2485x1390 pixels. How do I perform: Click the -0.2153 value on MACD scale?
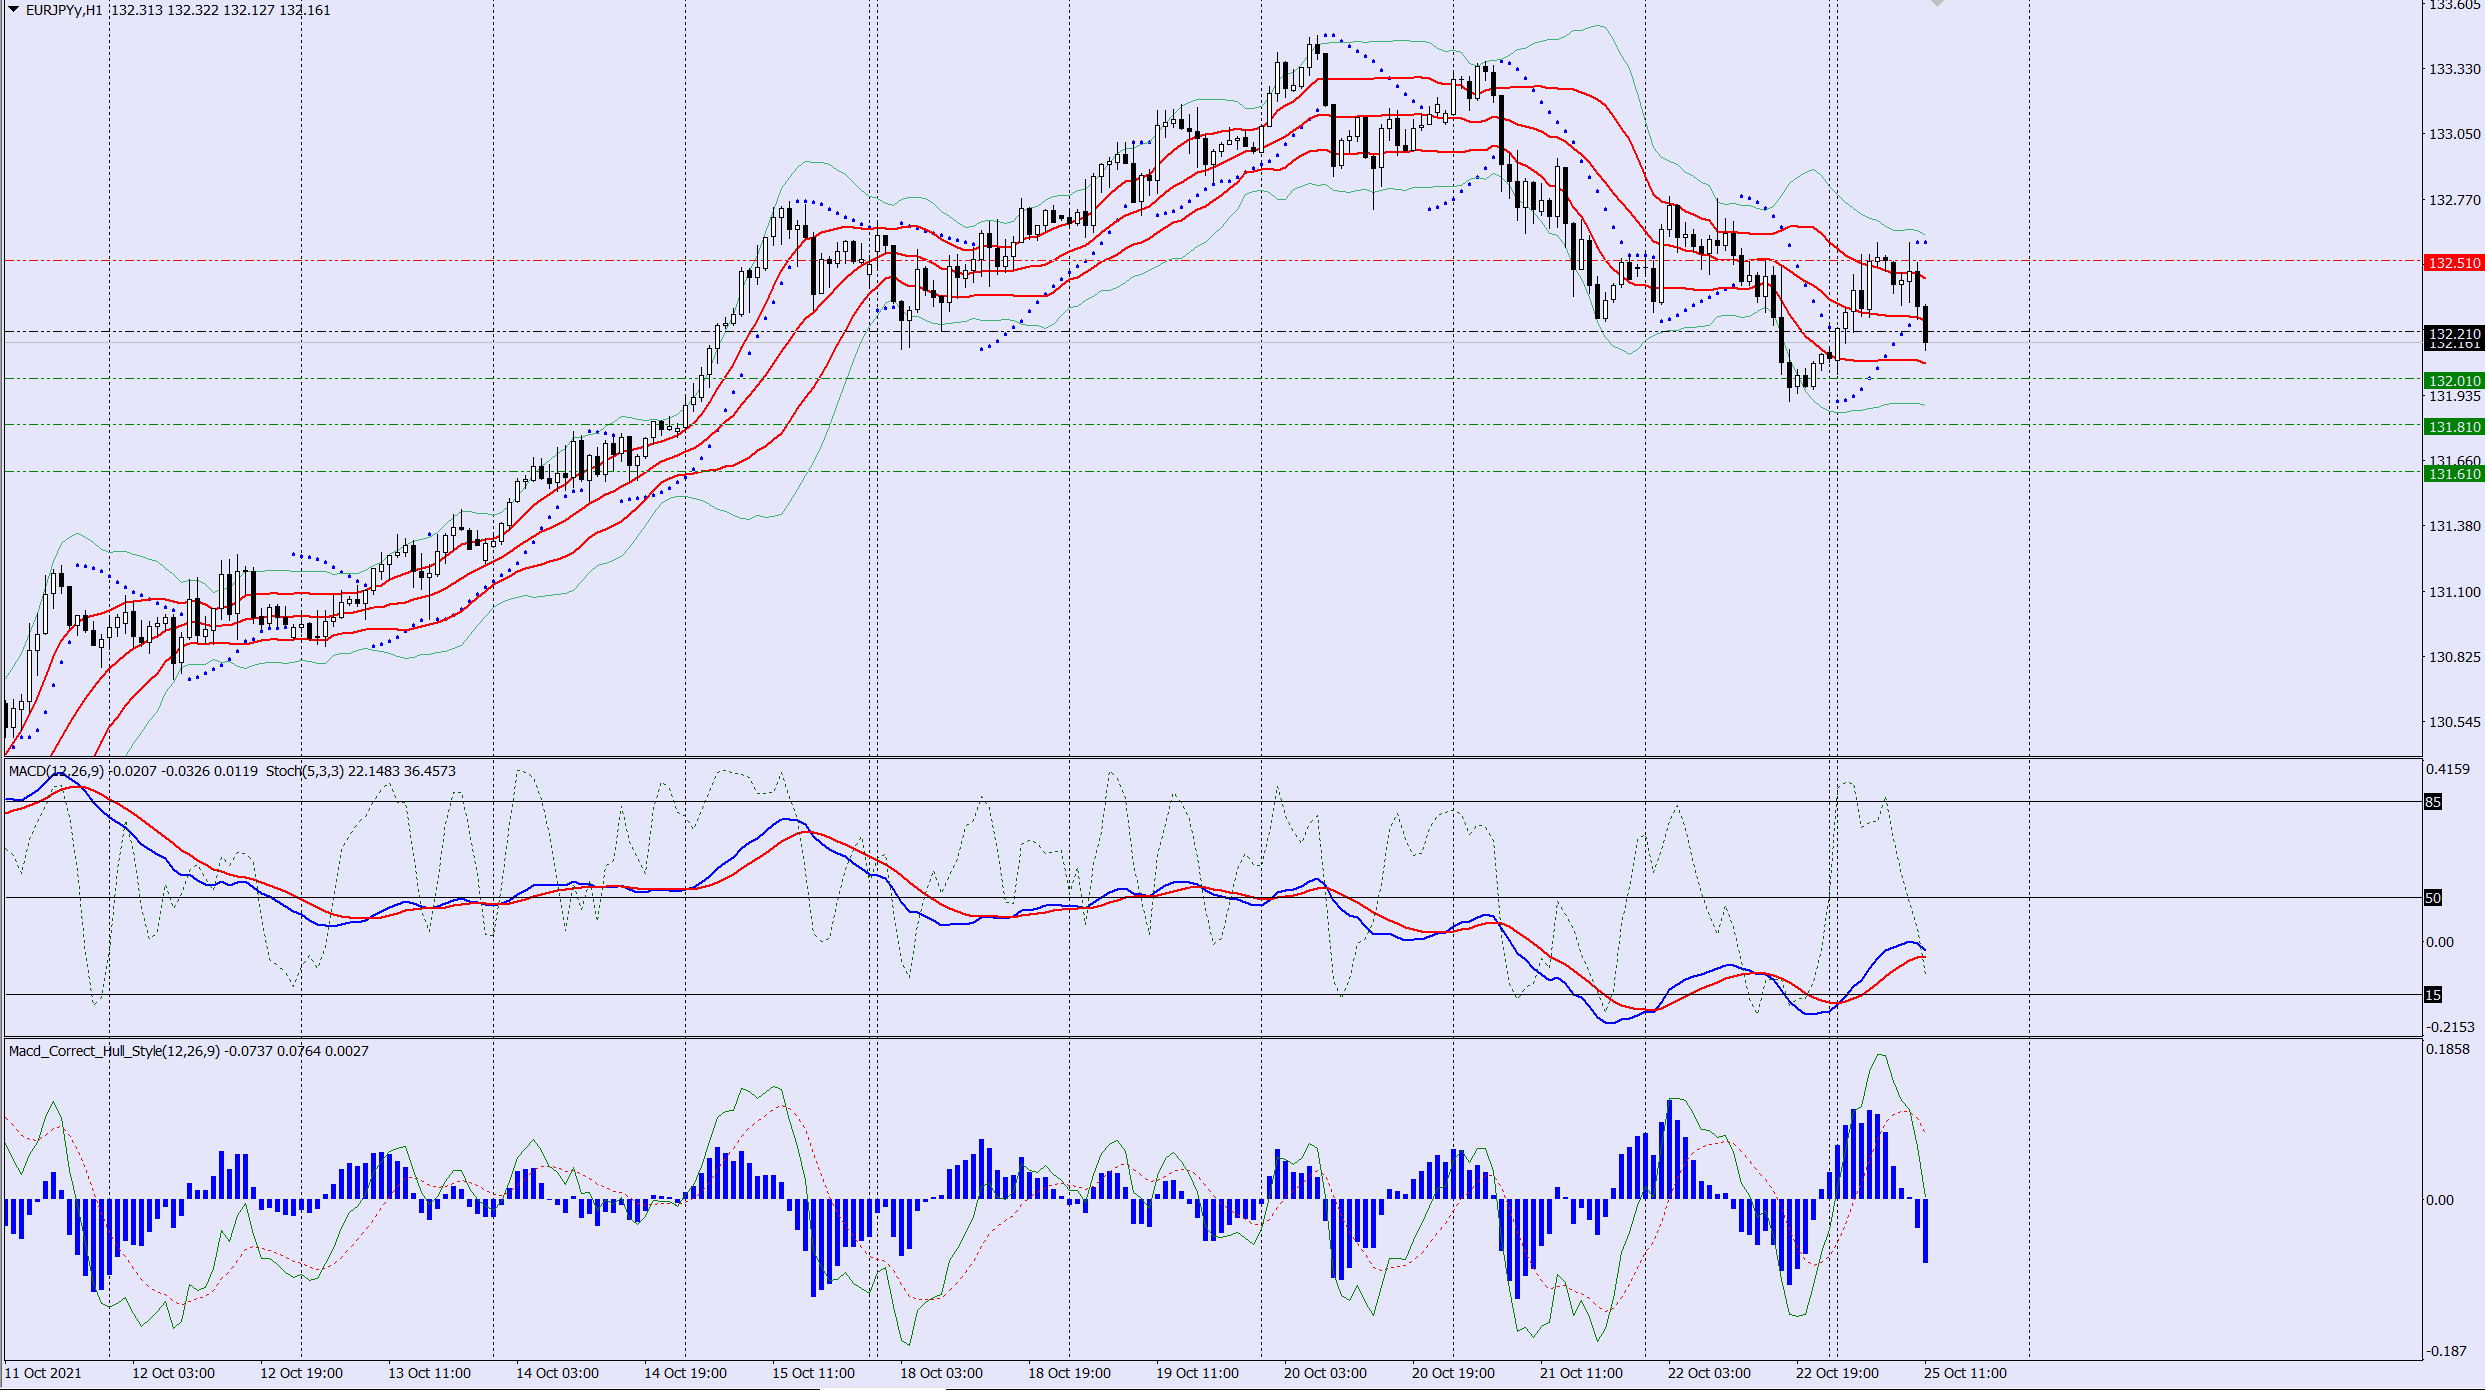(2450, 1027)
